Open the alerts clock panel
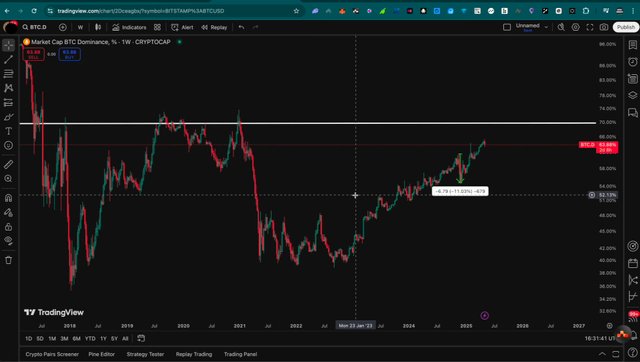Image resolution: width=640 pixels, height=362 pixels. 633,62
